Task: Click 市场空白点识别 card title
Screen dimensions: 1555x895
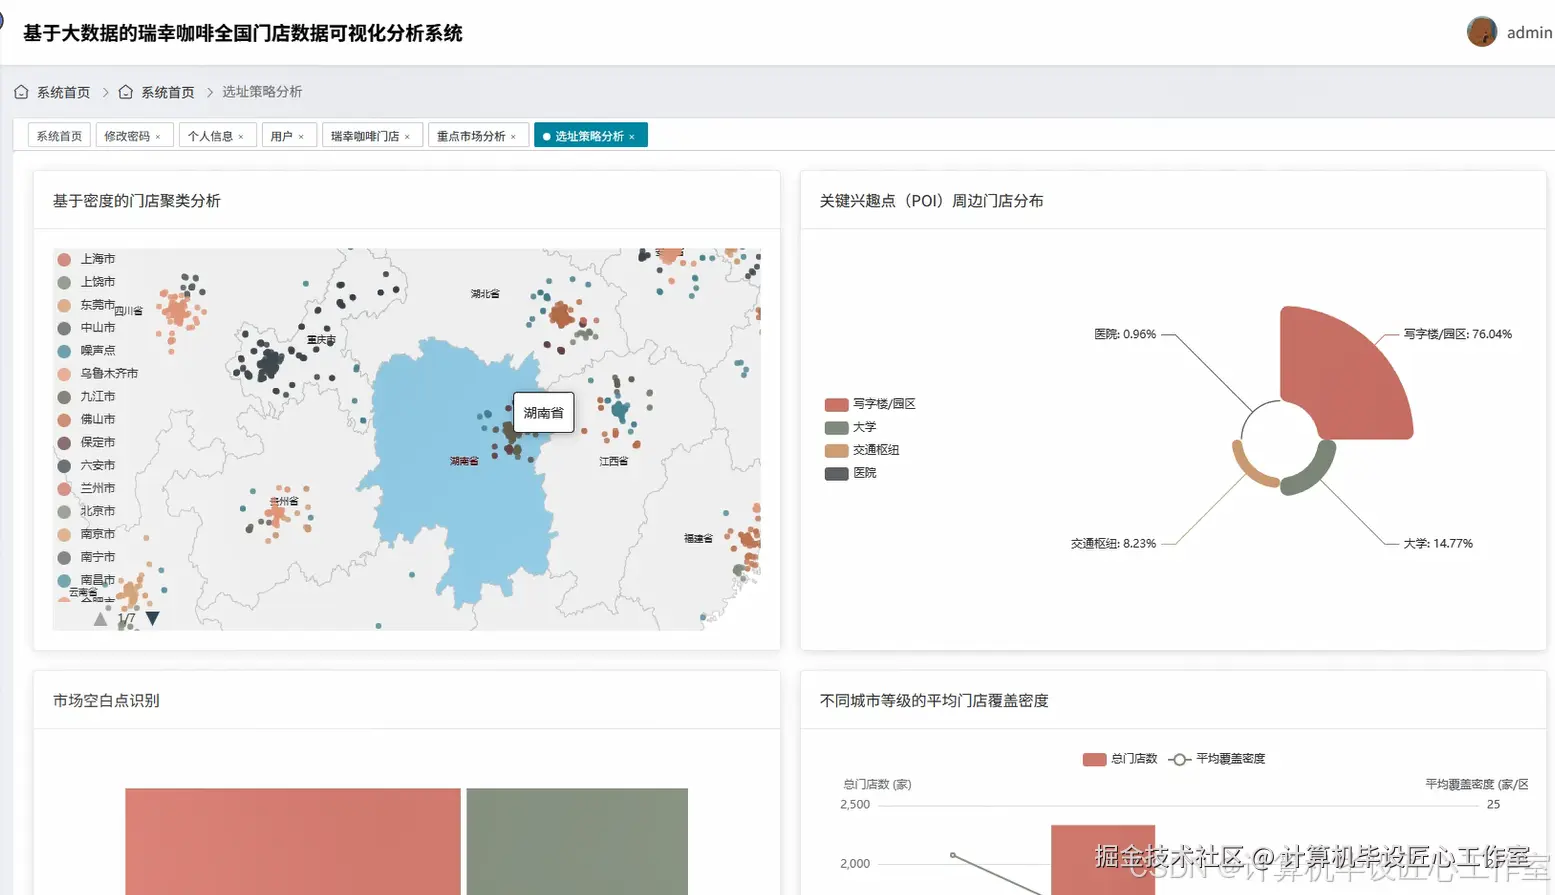Action: point(106,701)
